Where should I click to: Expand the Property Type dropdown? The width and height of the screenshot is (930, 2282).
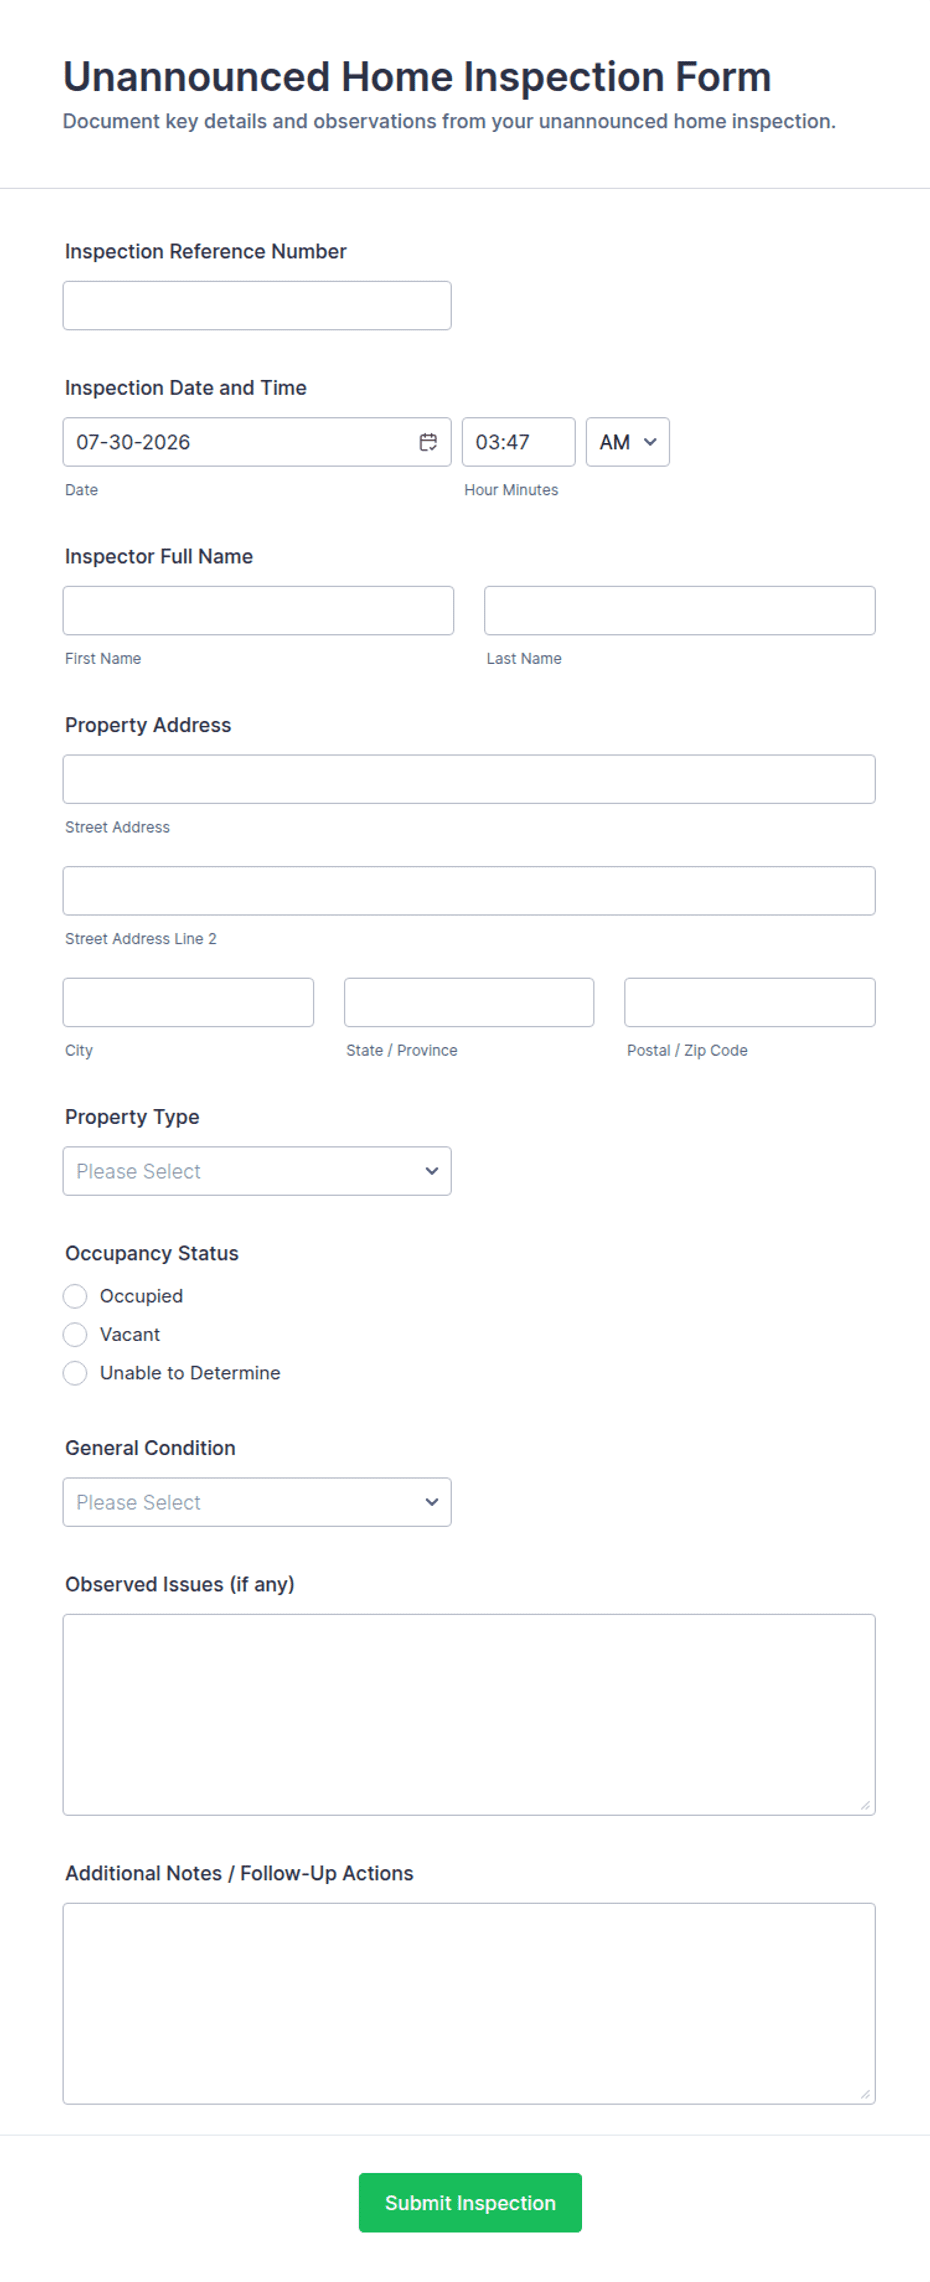[257, 1171]
